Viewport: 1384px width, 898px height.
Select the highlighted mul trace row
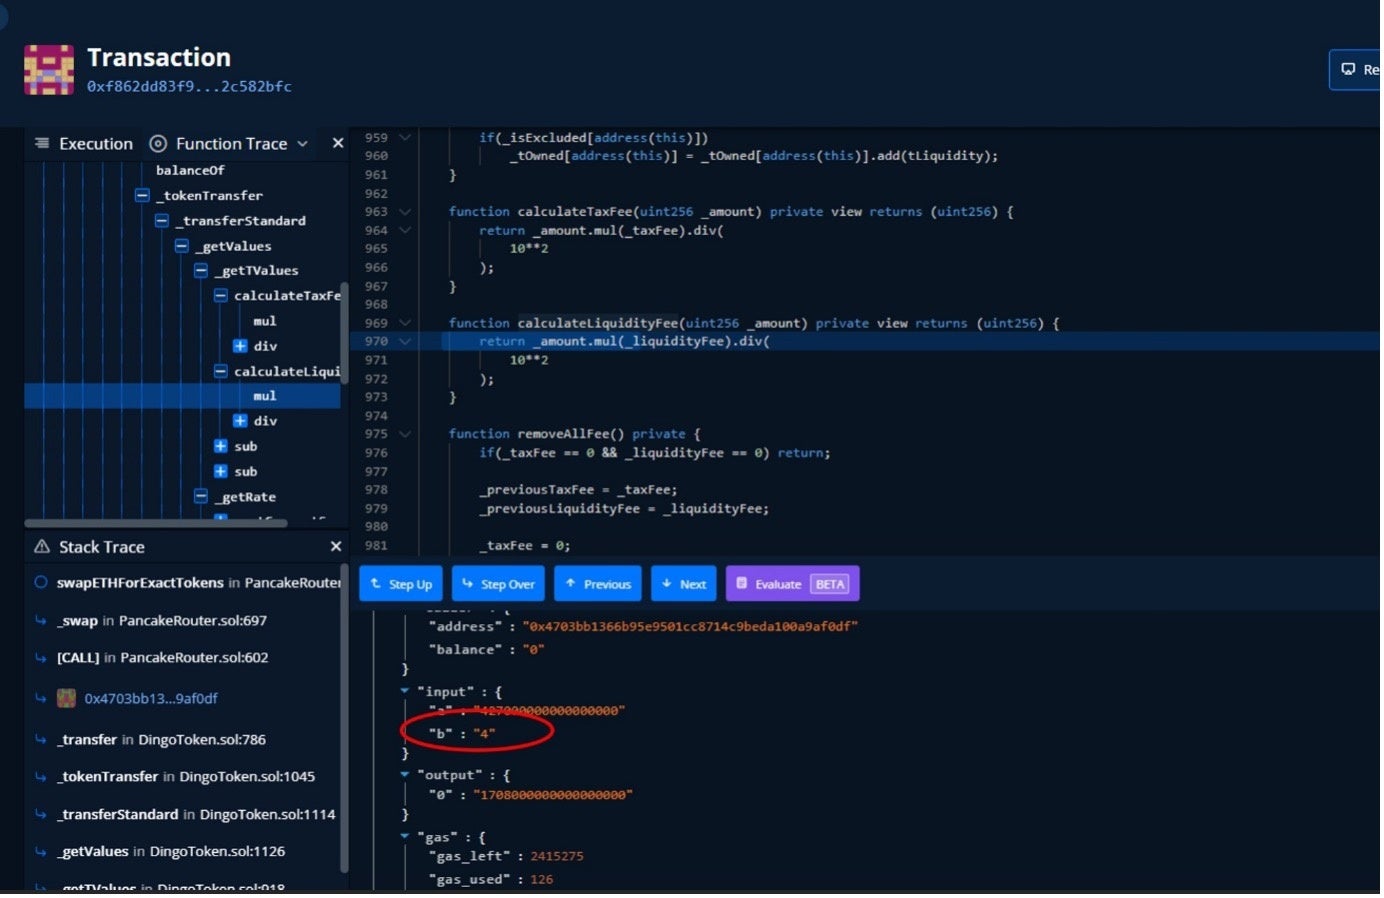click(x=183, y=396)
